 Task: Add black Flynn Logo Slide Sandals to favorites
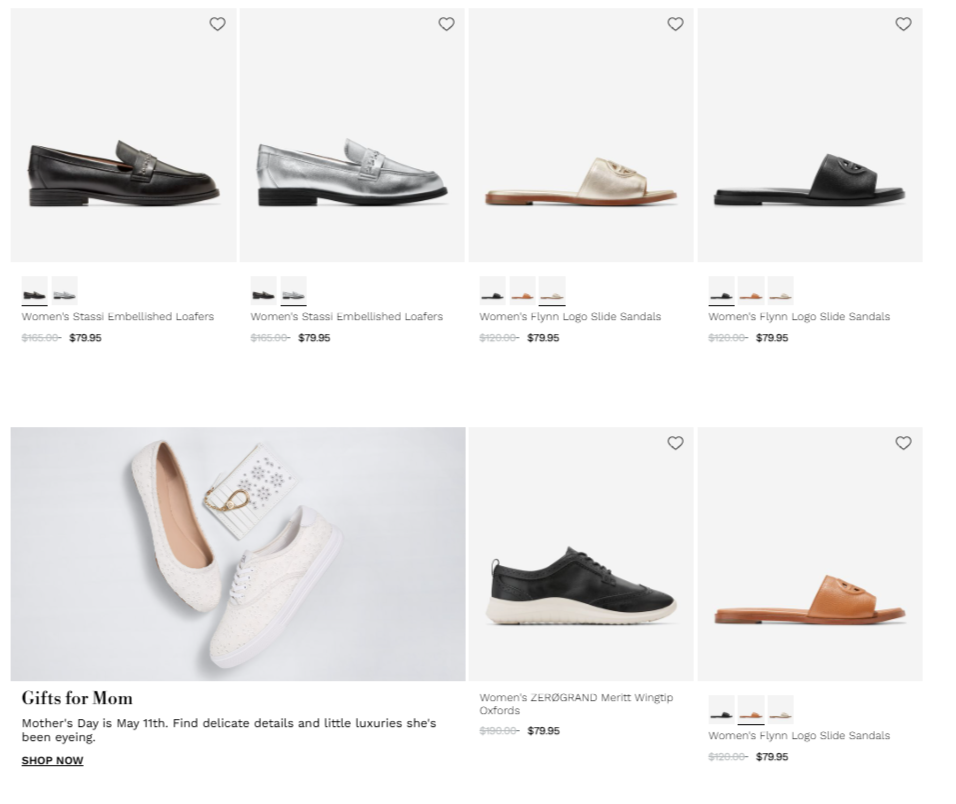[x=903, y=24]
